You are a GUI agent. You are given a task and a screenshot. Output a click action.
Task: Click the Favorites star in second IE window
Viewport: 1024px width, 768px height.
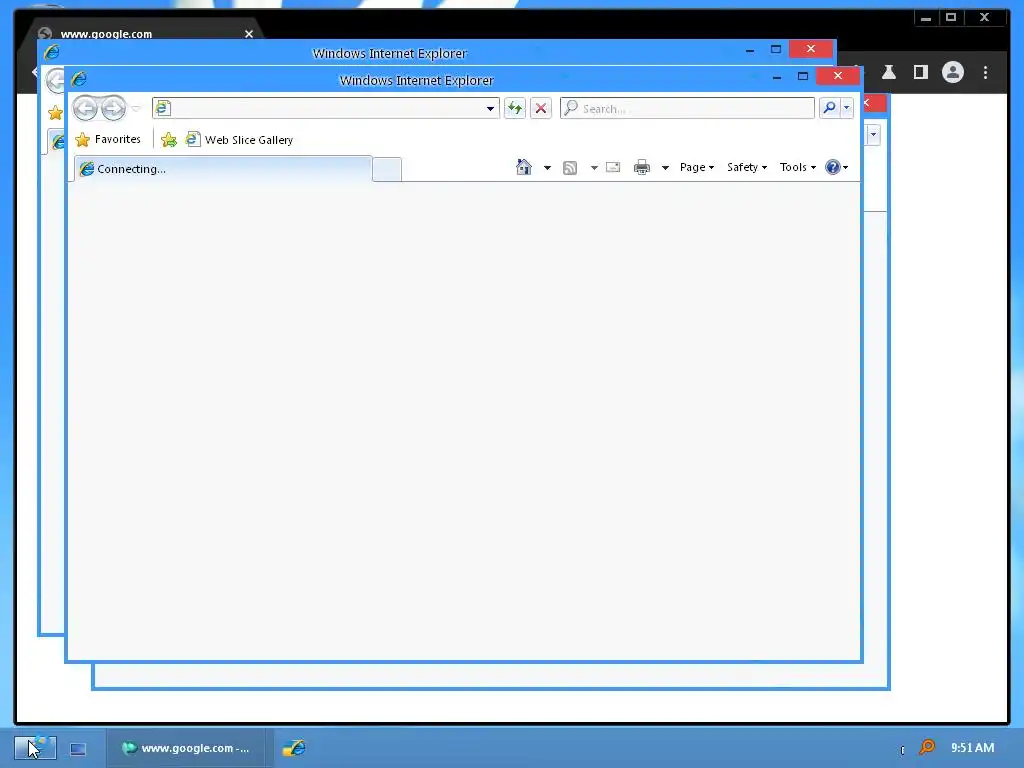click(55, 113)
